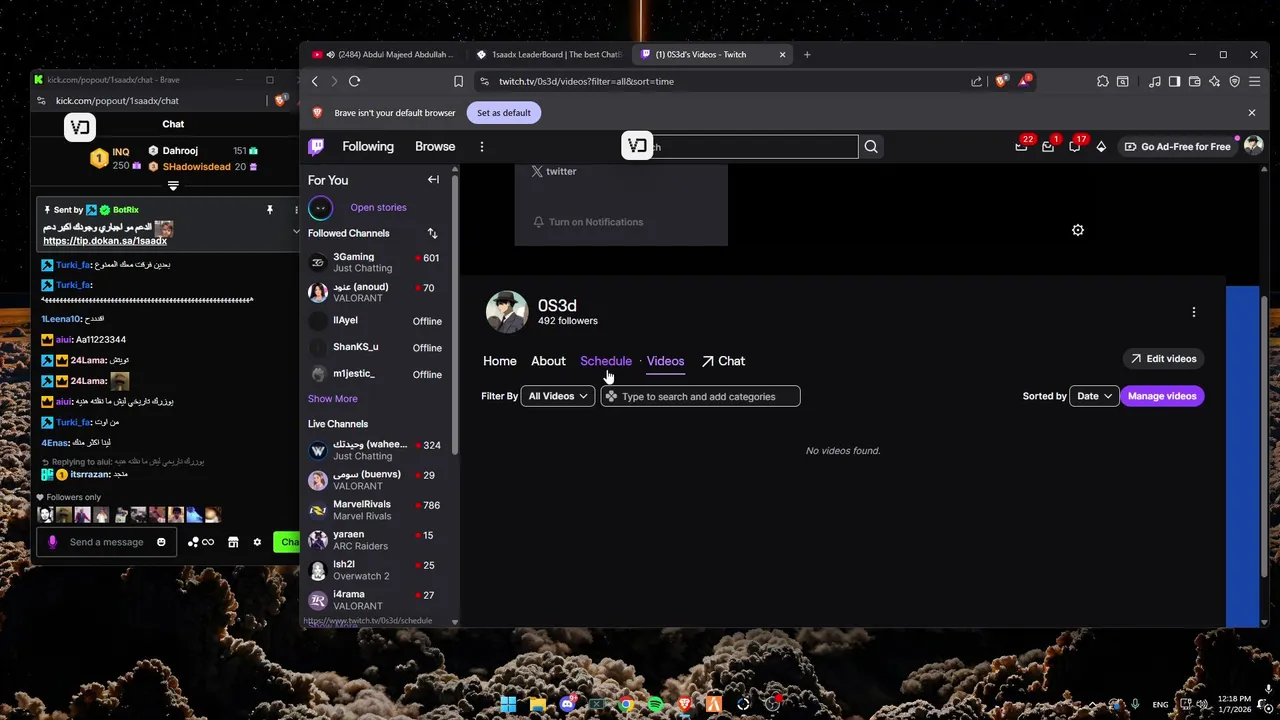Open Brave Wallet icon
The height and width of the screenshot is (720, 1280).
point(1195,81)
